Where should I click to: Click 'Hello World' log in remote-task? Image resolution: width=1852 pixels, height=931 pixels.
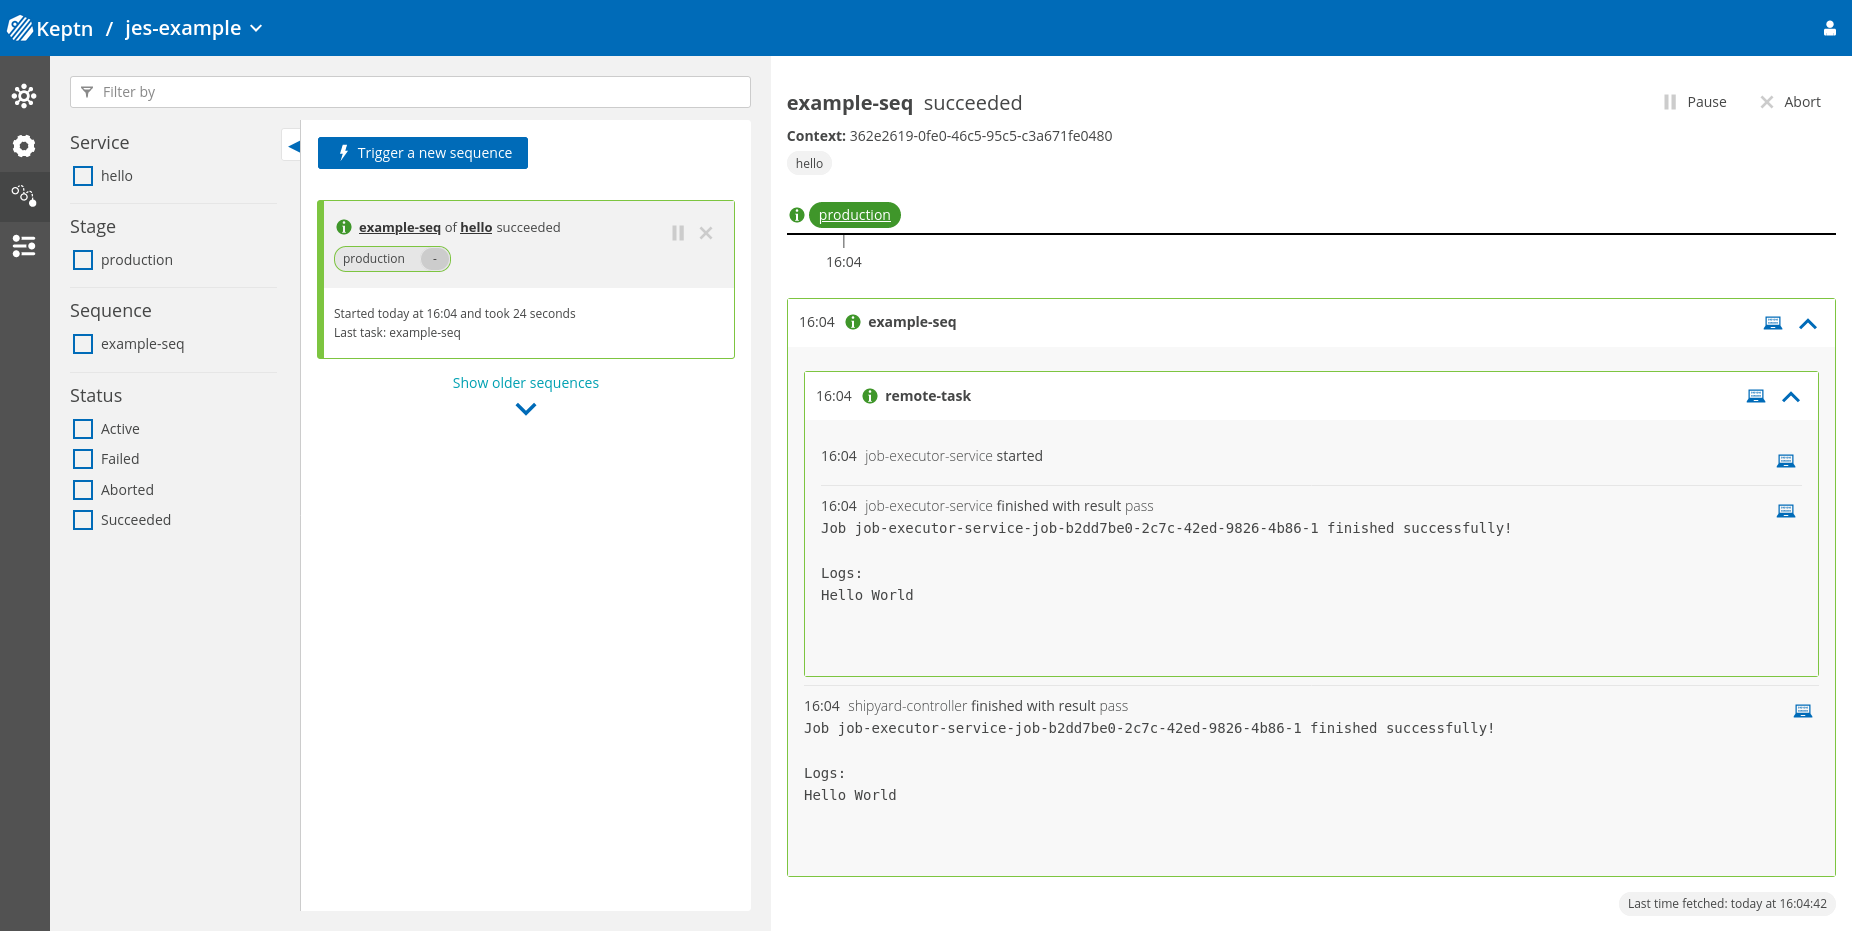[x=867, y=595]
